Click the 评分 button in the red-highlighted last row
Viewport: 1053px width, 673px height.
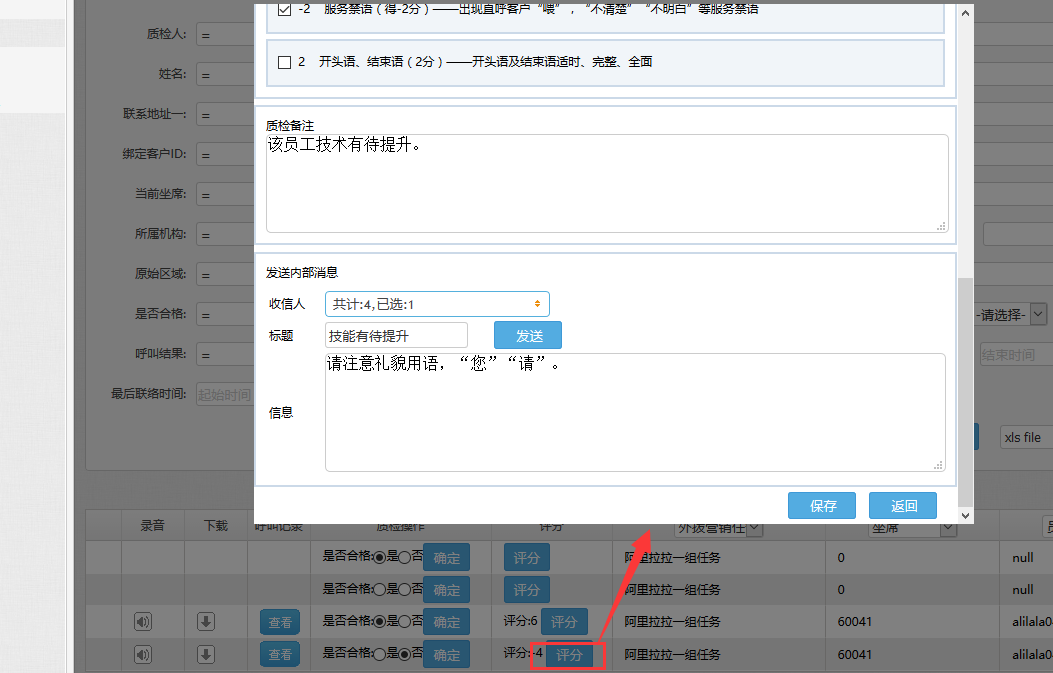point(569,656)
